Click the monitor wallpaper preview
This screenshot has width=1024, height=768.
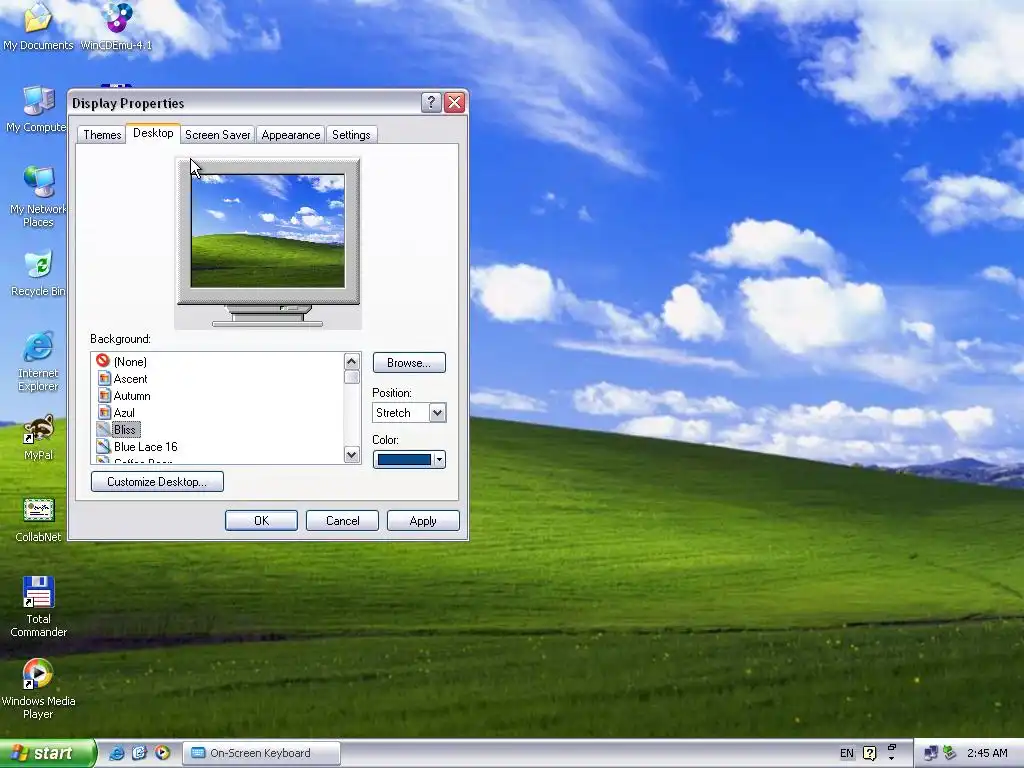[x=268, y=231]
